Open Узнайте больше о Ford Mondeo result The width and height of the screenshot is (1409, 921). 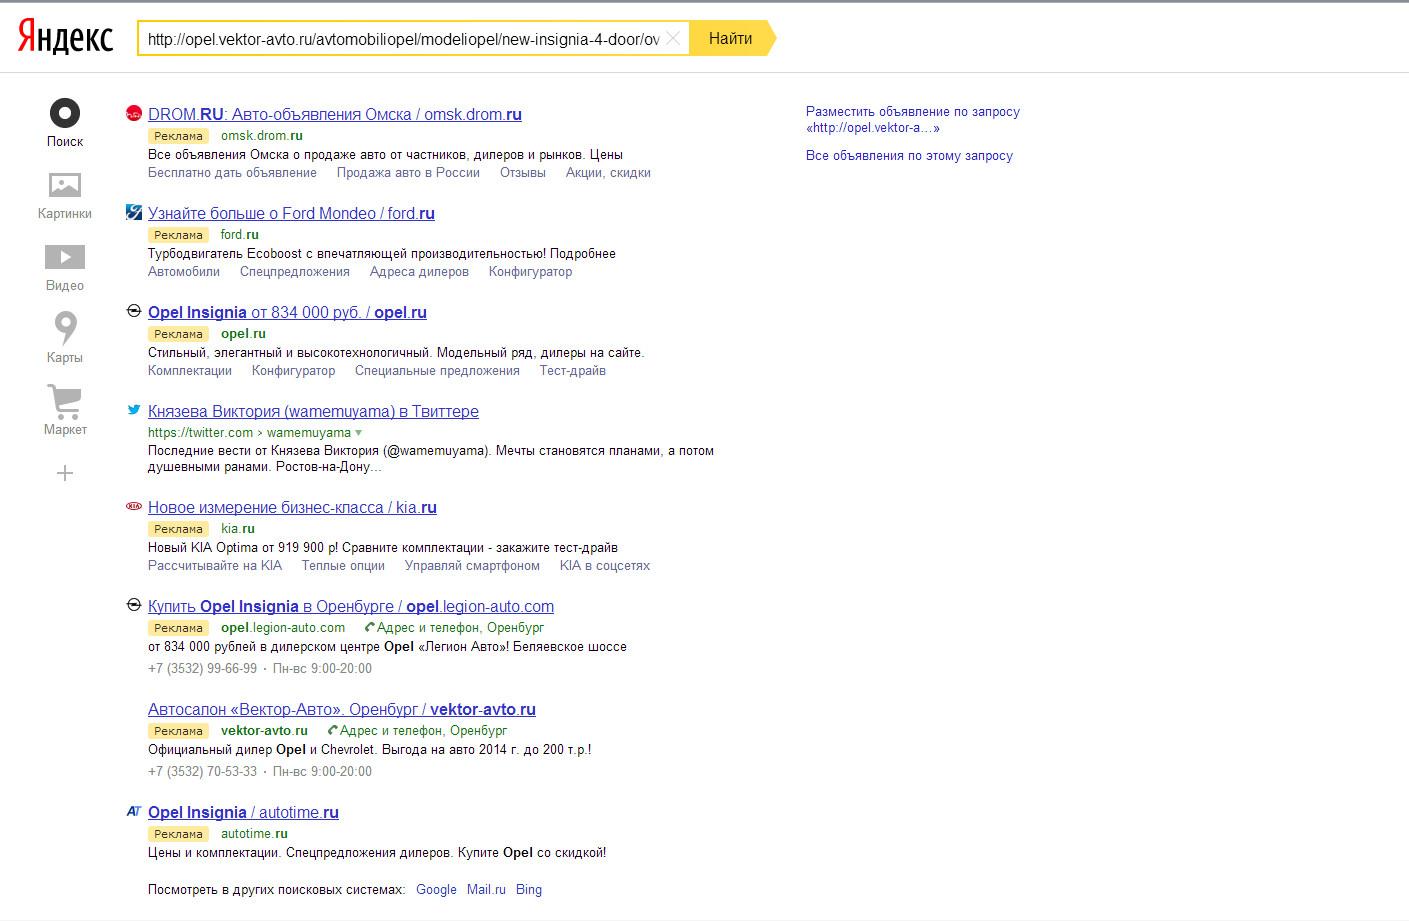click(x=291, y=213)
